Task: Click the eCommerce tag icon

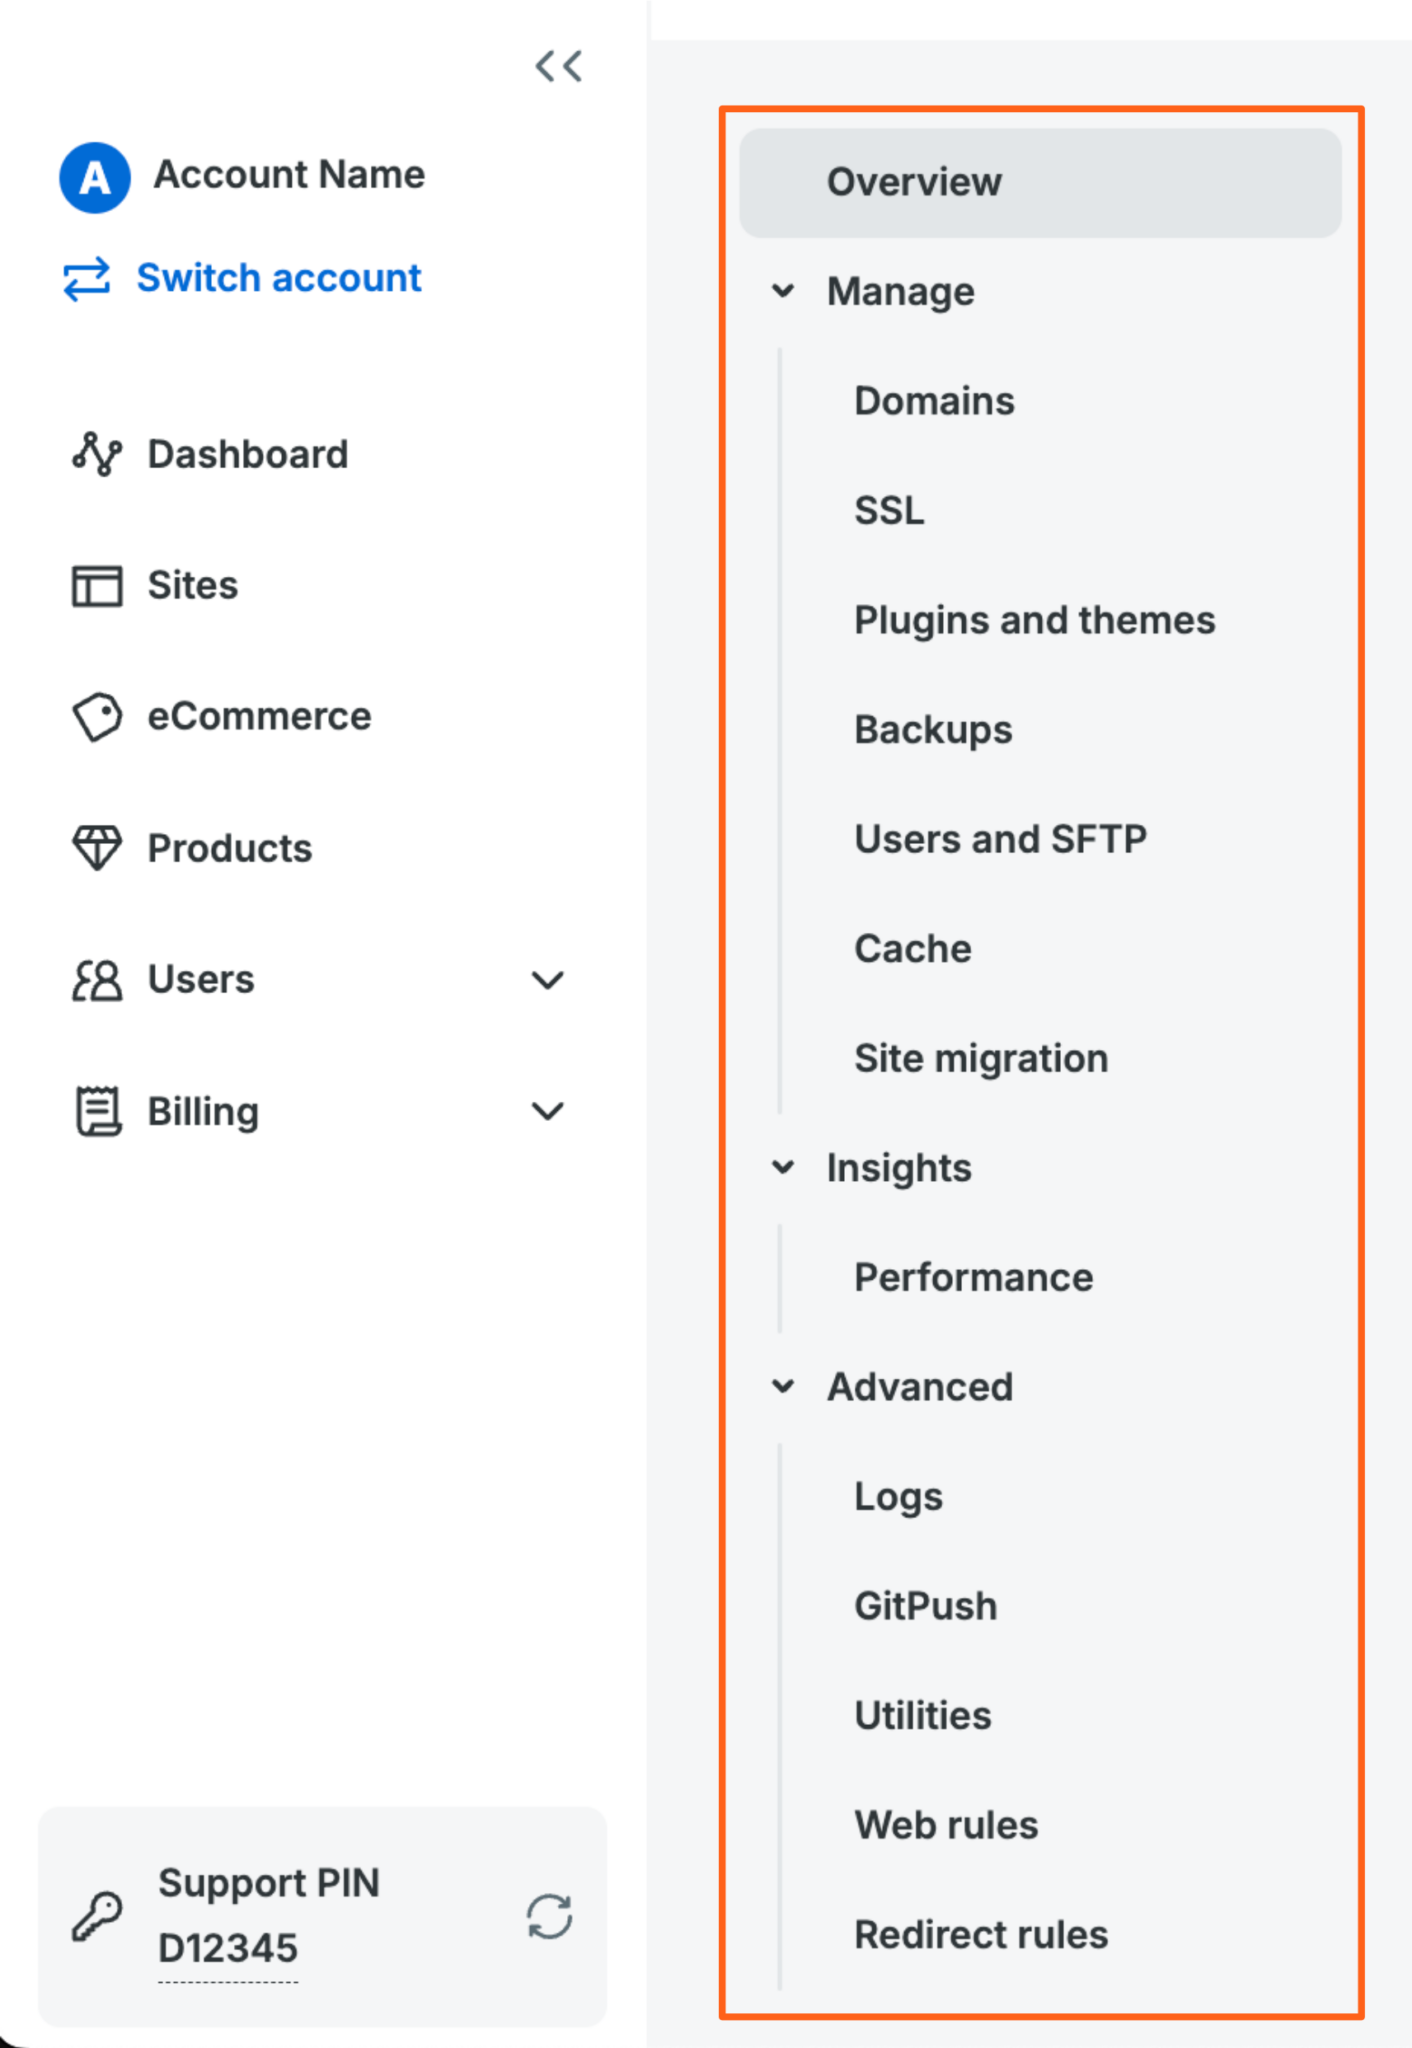Action: (95, 716)
